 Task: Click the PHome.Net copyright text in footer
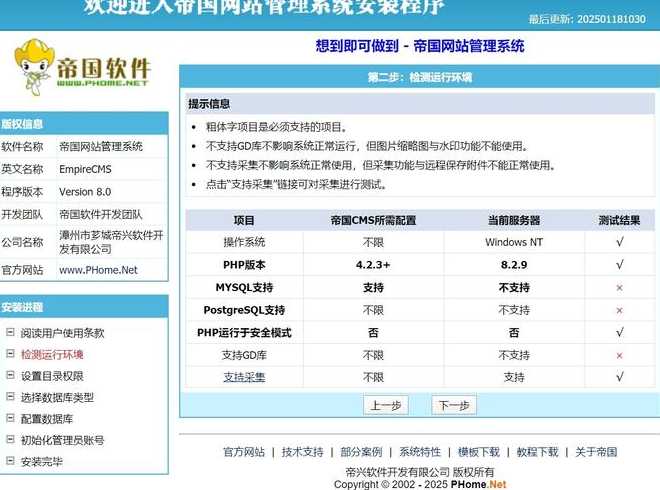[479, 485]
